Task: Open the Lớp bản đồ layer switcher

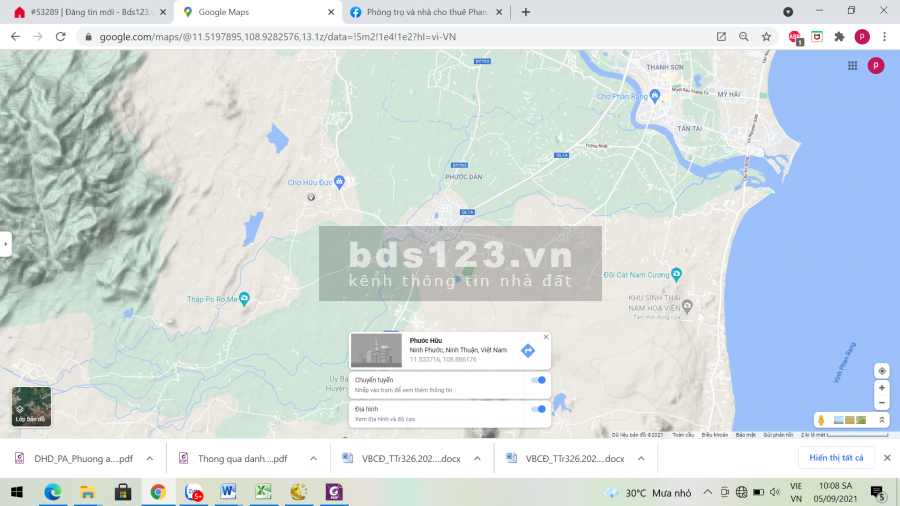Action: 31,406
